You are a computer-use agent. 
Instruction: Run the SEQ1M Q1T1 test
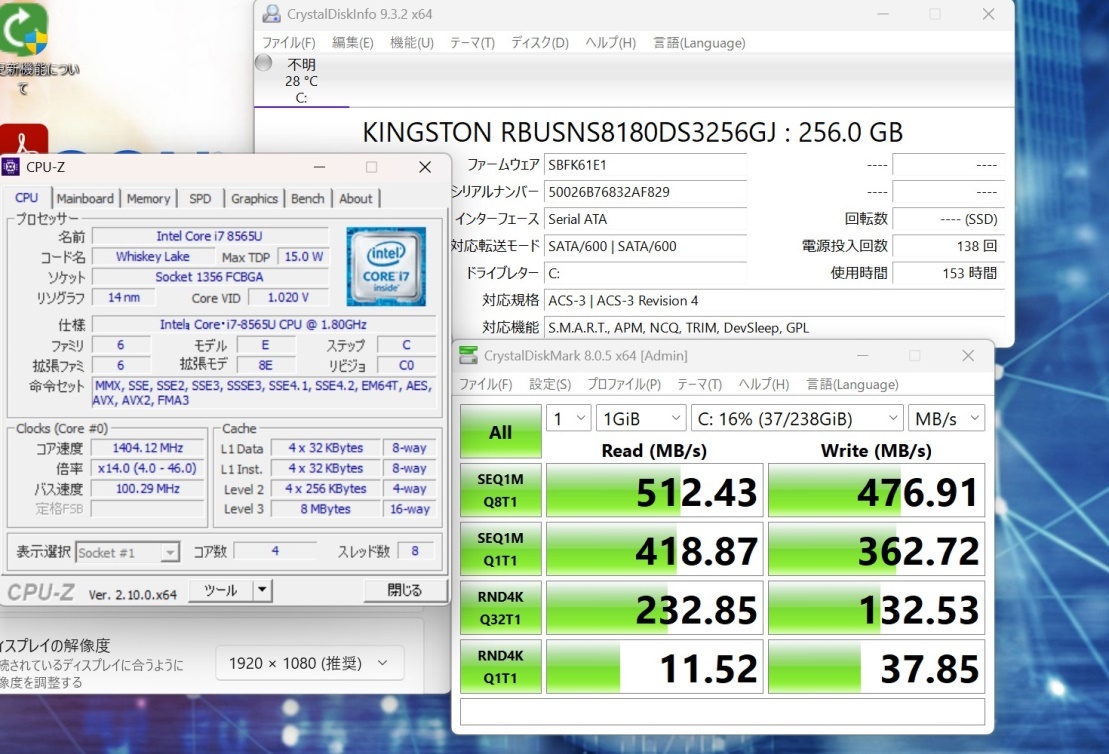click(x=501, y=549)
